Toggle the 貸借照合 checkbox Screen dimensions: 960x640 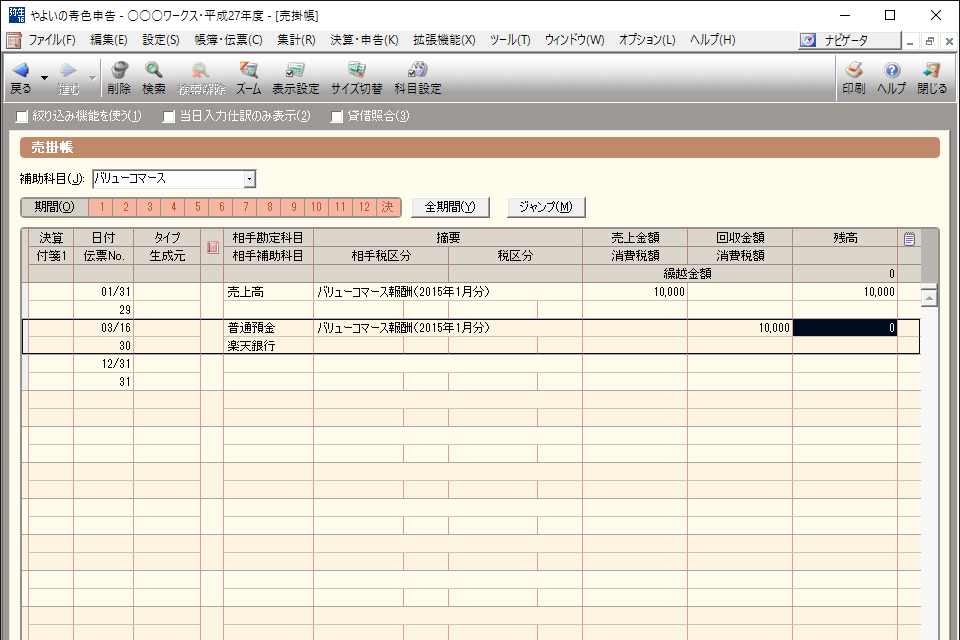click(x=336, y=116)
